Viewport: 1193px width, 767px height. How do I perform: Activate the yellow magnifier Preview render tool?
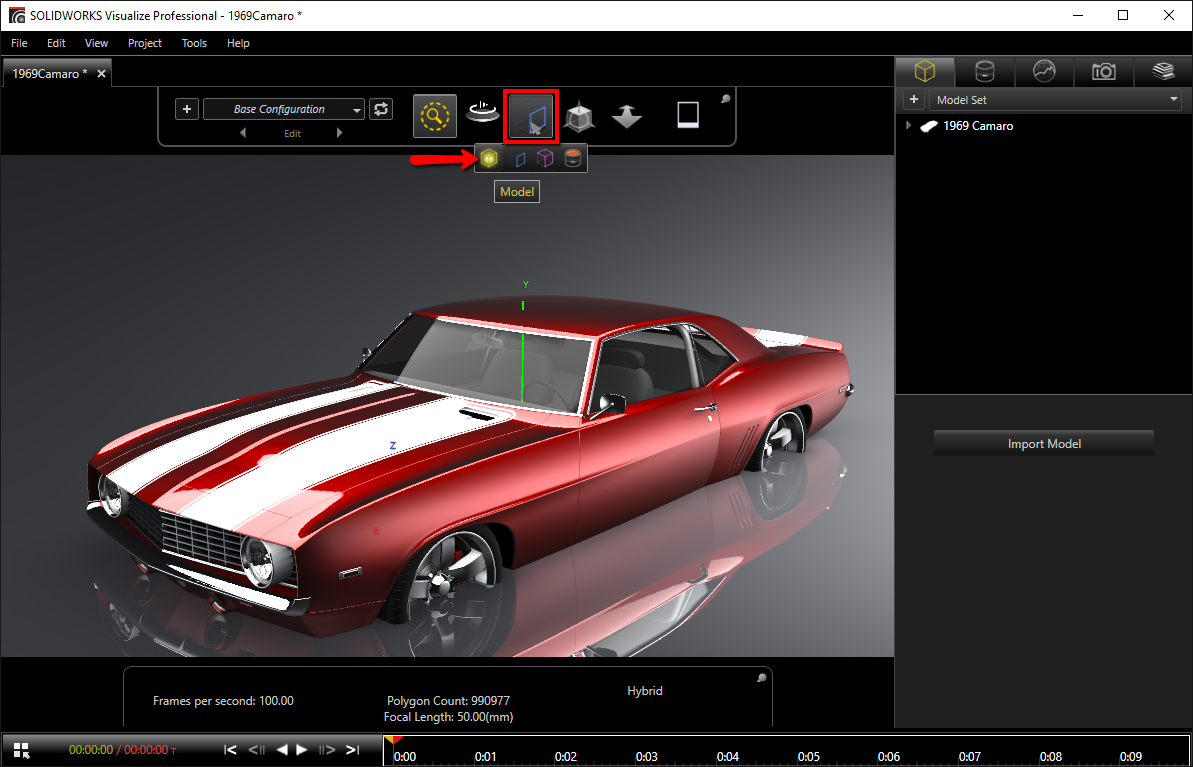434,116
